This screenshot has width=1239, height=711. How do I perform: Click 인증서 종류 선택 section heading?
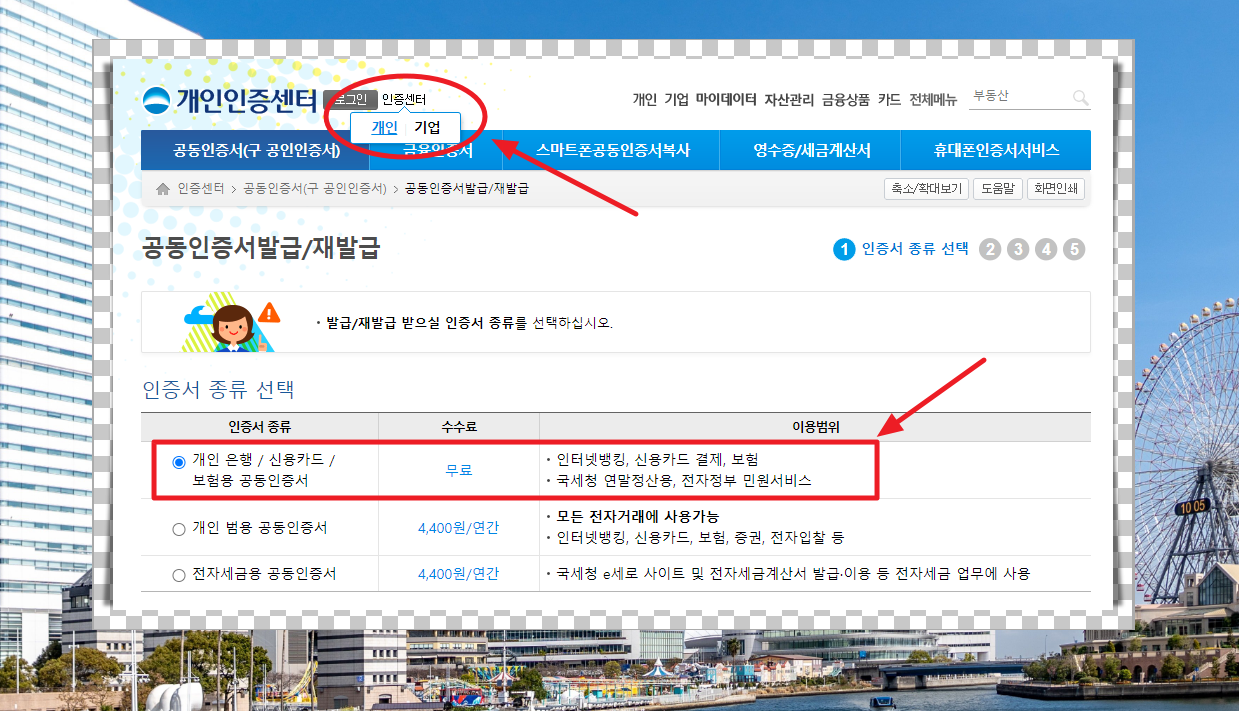point(218,389)
